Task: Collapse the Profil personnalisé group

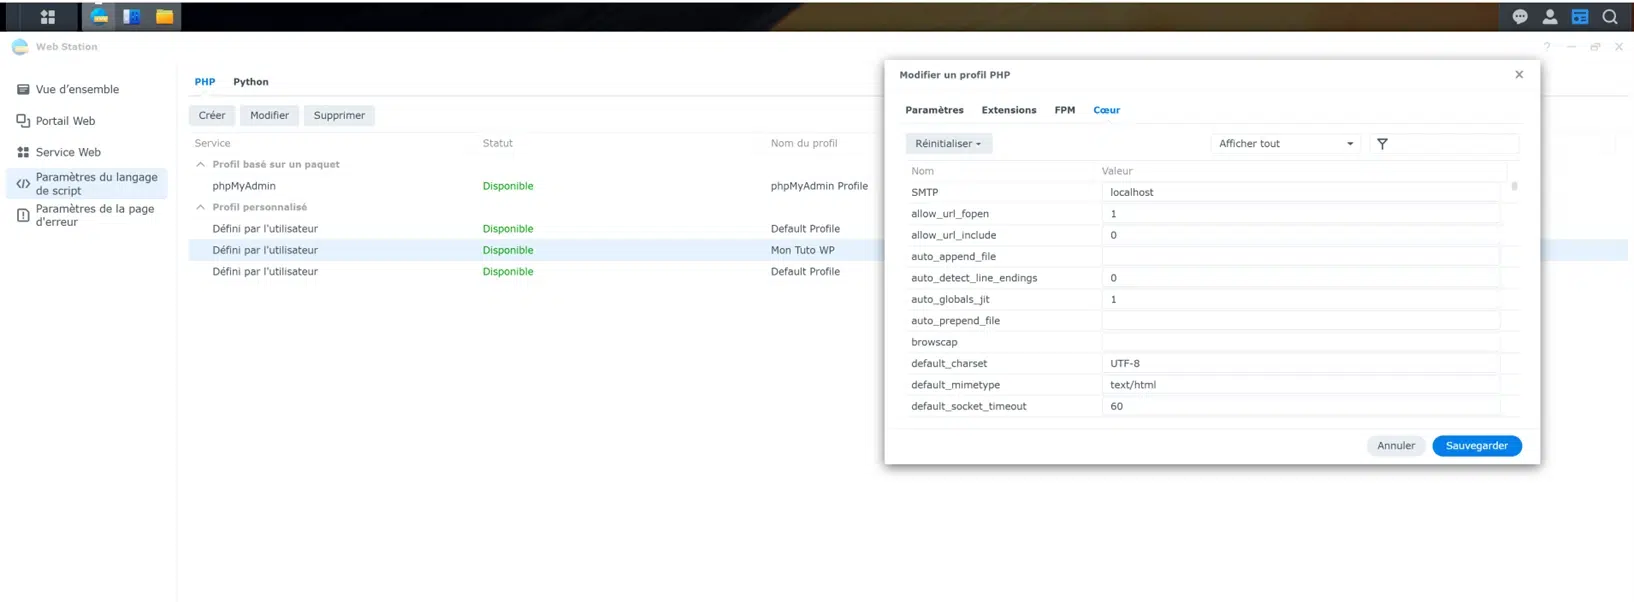Action: 201,207
